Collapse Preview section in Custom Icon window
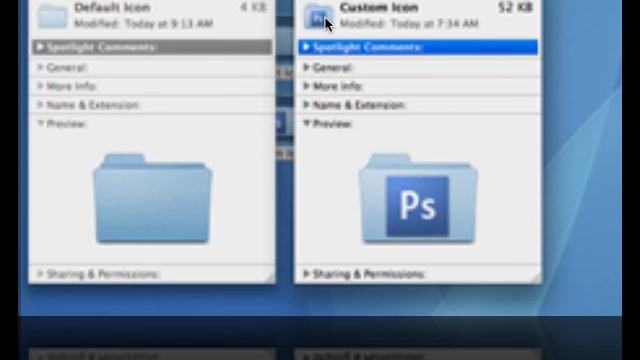640x360 pixels. 307,123
